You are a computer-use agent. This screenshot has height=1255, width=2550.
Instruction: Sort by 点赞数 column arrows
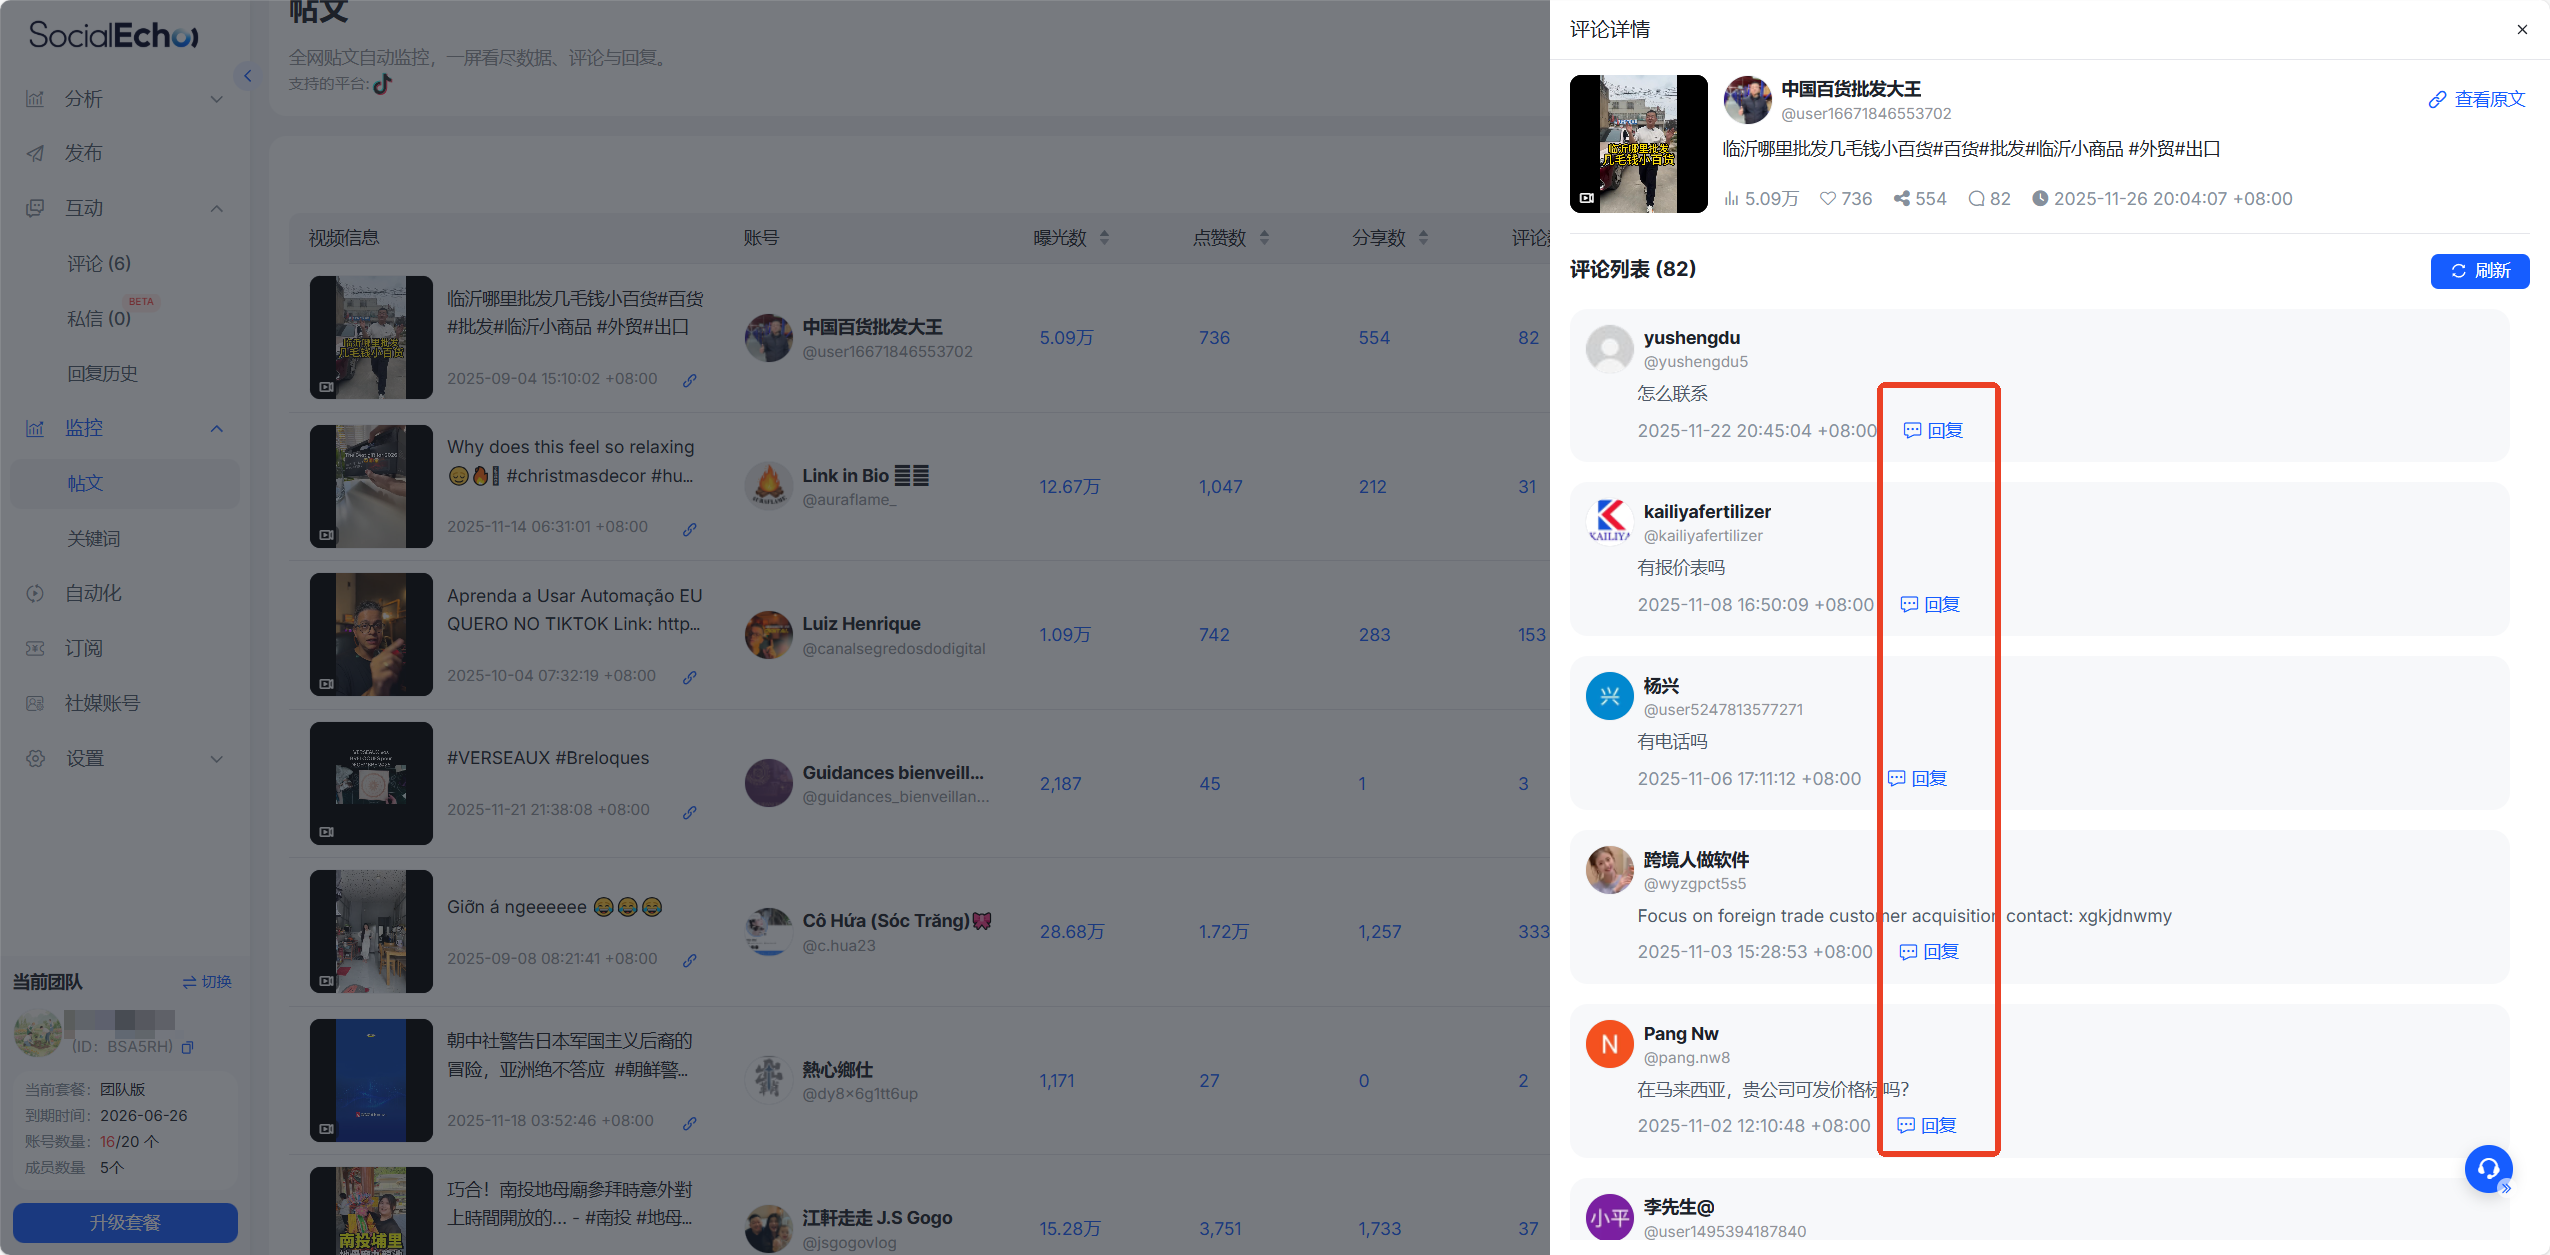click(1264, 238)
